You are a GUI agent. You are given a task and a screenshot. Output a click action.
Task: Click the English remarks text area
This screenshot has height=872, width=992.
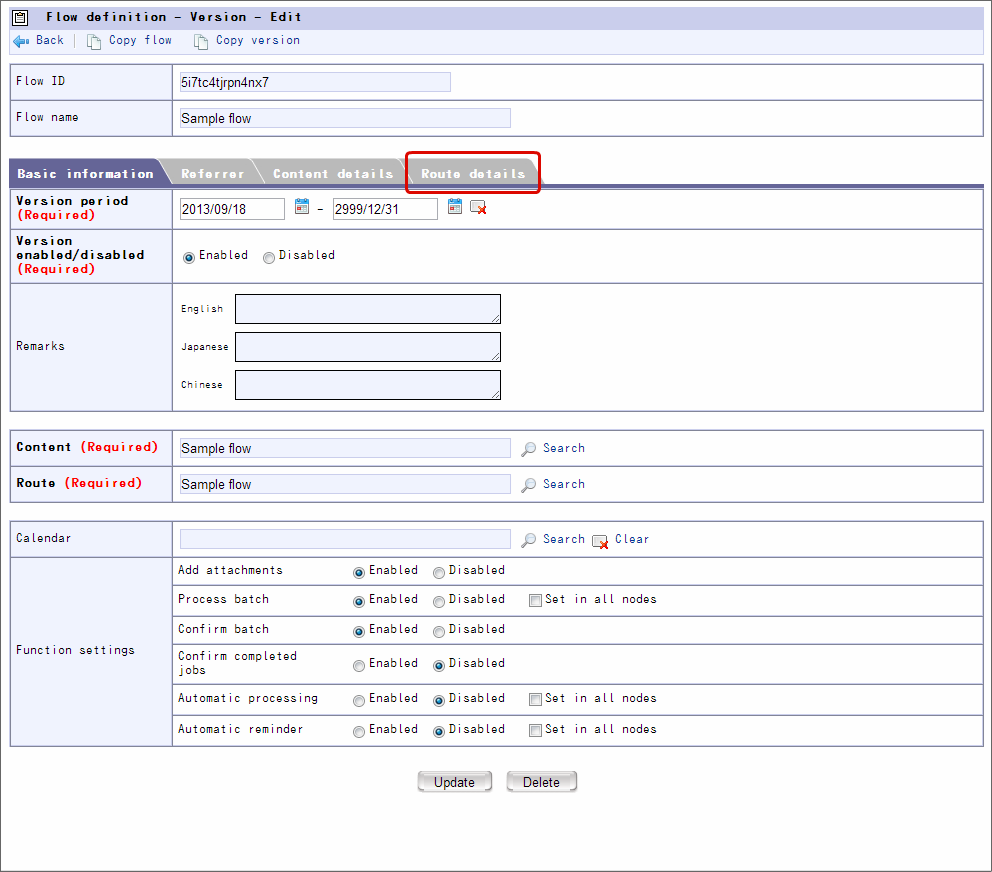(368, 309)
